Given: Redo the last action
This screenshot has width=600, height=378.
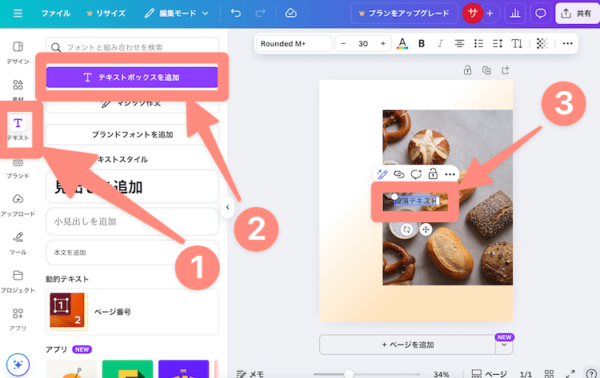Looking at the screenshot, I should coord(260,13).
